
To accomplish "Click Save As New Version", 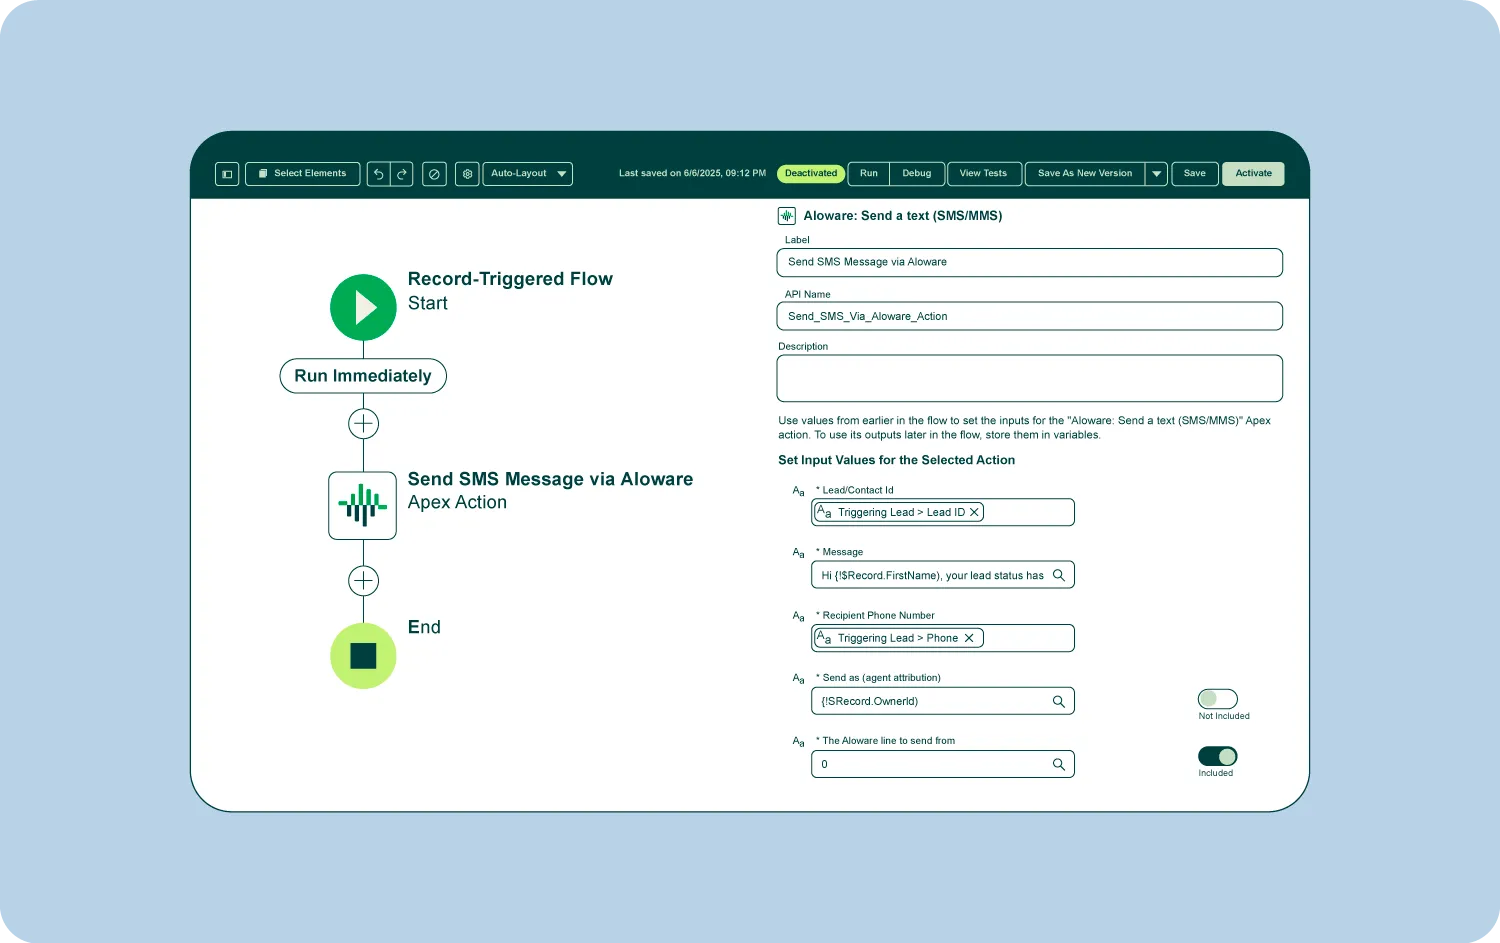I will pos(1085,174).
